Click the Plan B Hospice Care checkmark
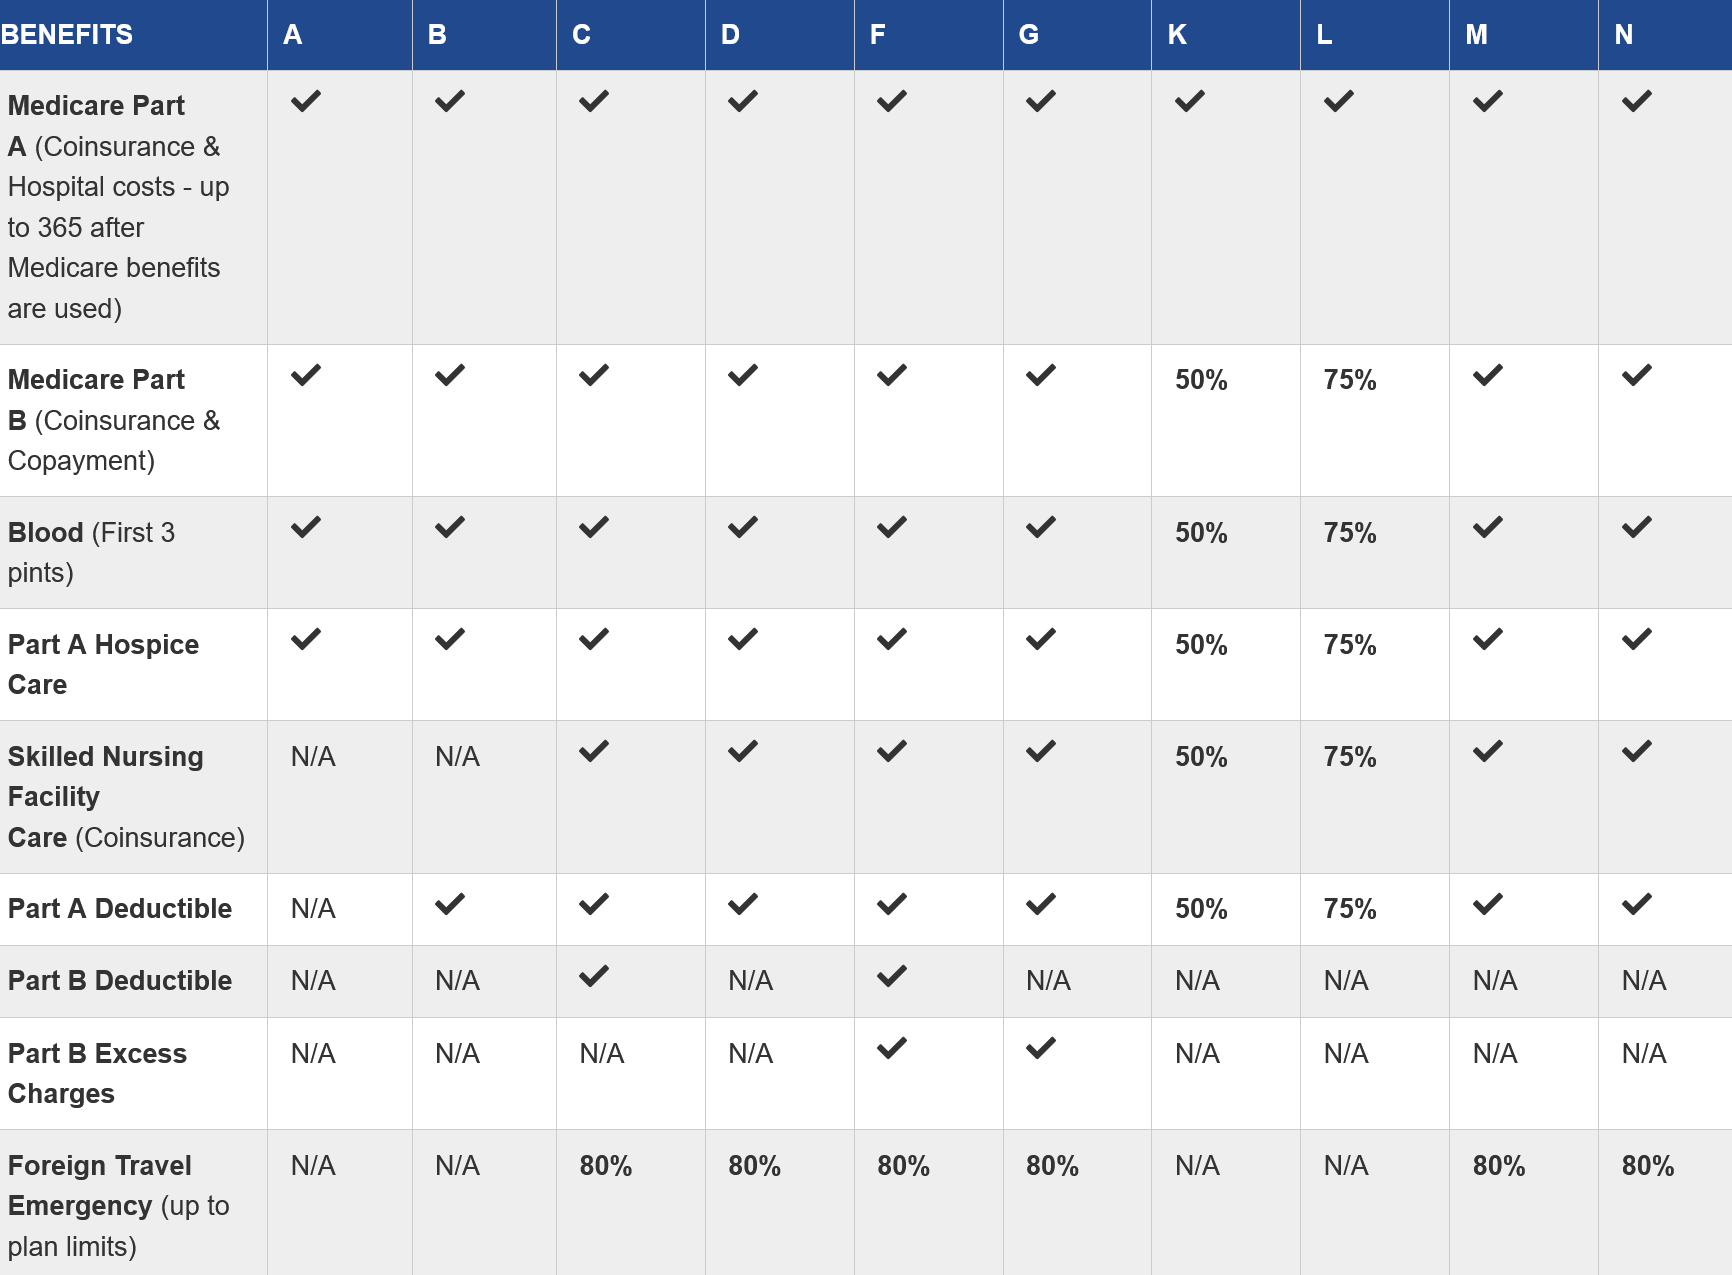 [x=450, y=639]
